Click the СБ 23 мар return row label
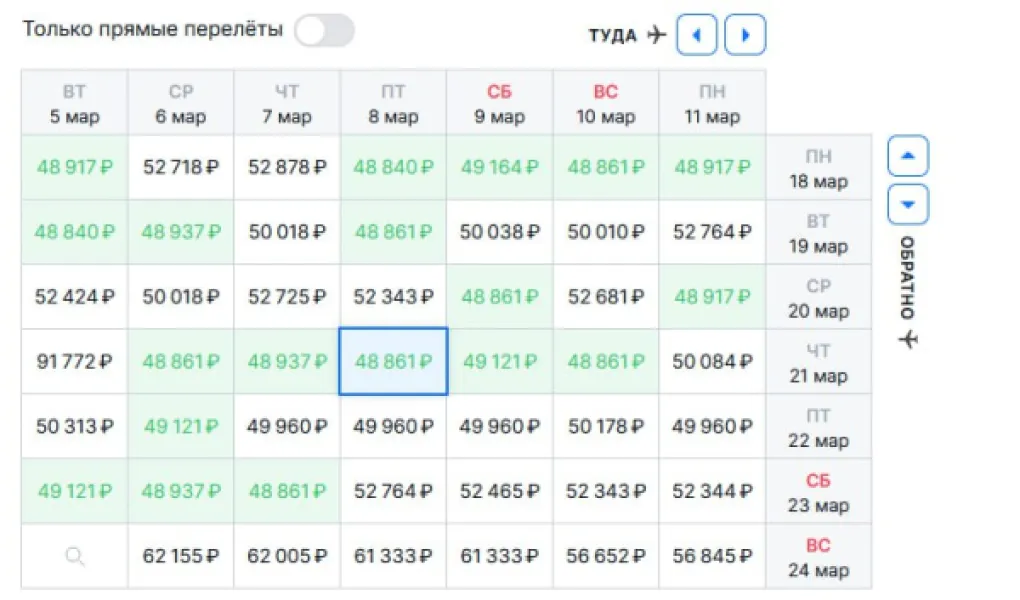The image size is (1020, 600). (818, 492)
